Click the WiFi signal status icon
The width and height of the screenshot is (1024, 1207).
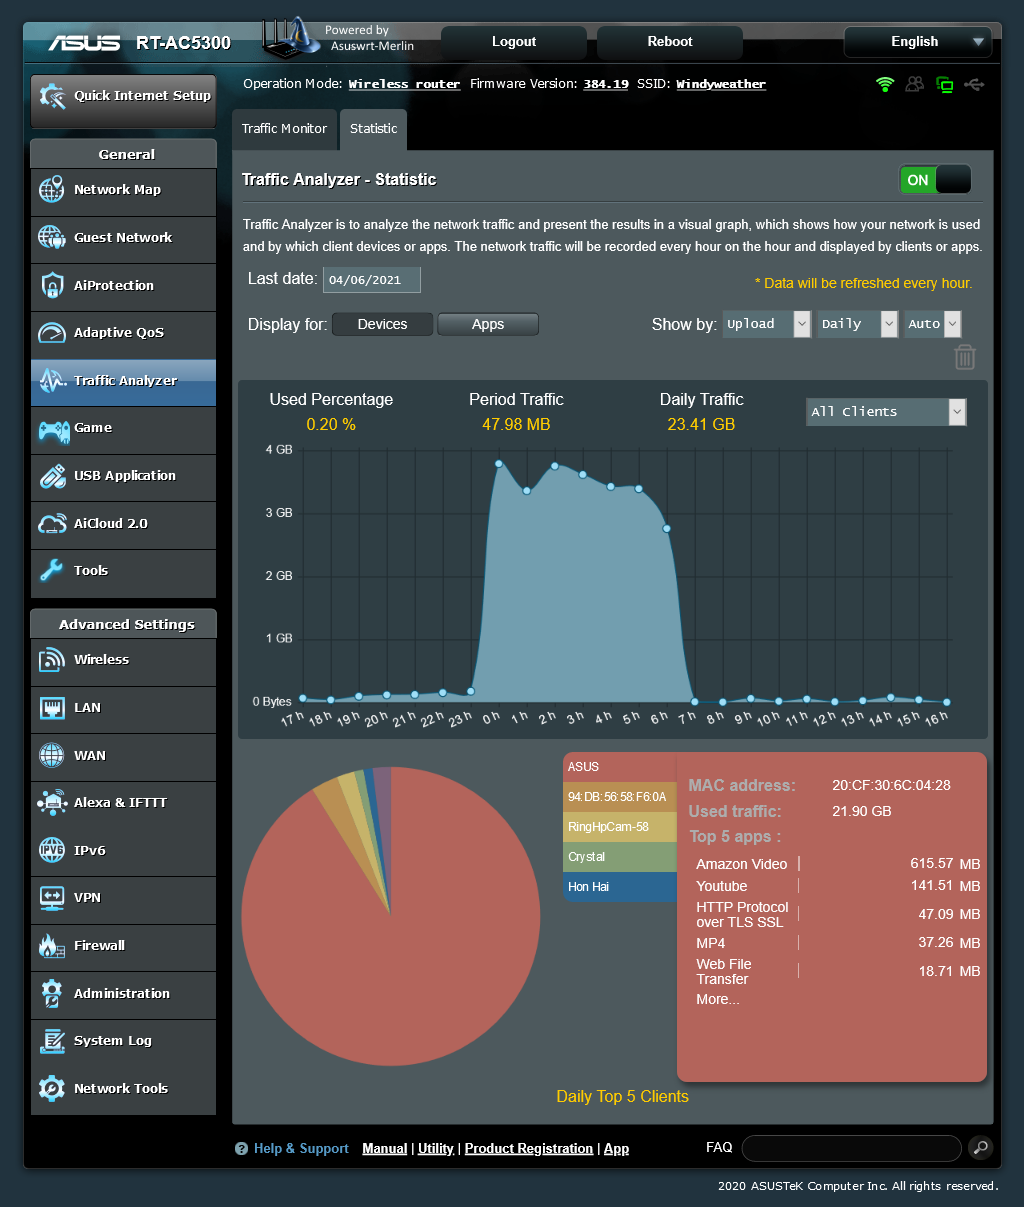coord(885,84)
